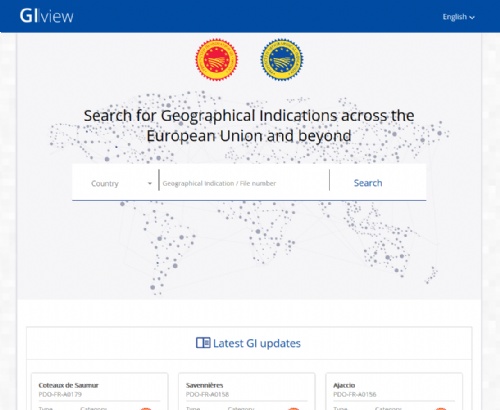The height and width of the screenshot is (410, 500).
Task: Open the English language dropdown
Action: pyautogui.click(x=458, y=17)
